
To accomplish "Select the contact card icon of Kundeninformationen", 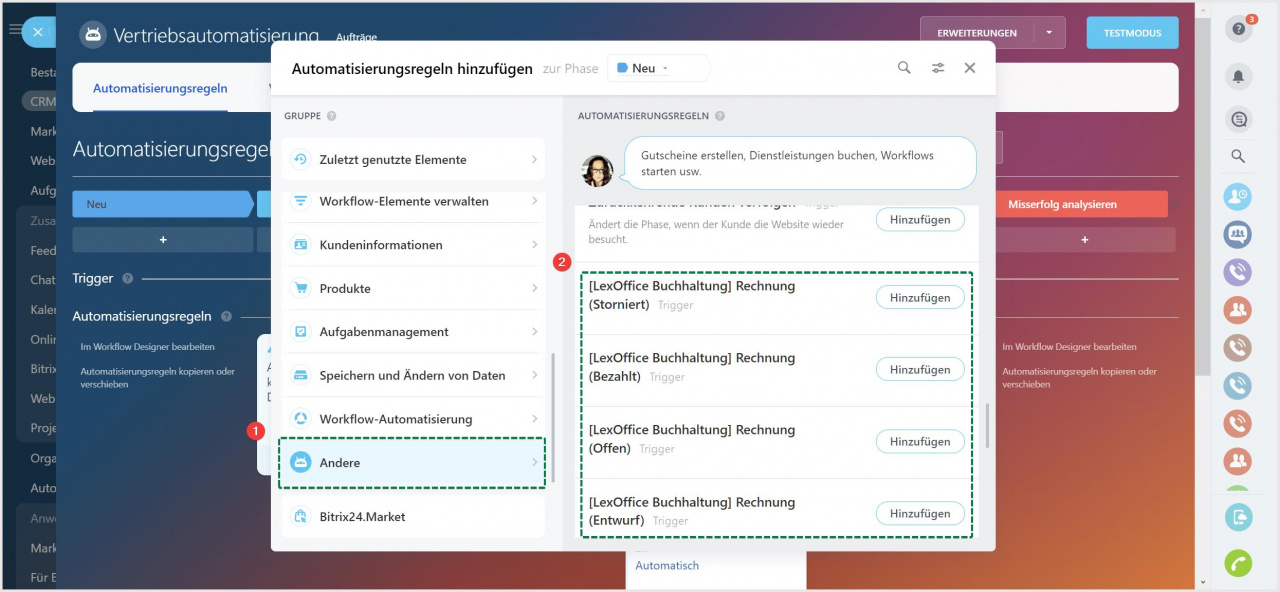I will (x=301, y=244).
